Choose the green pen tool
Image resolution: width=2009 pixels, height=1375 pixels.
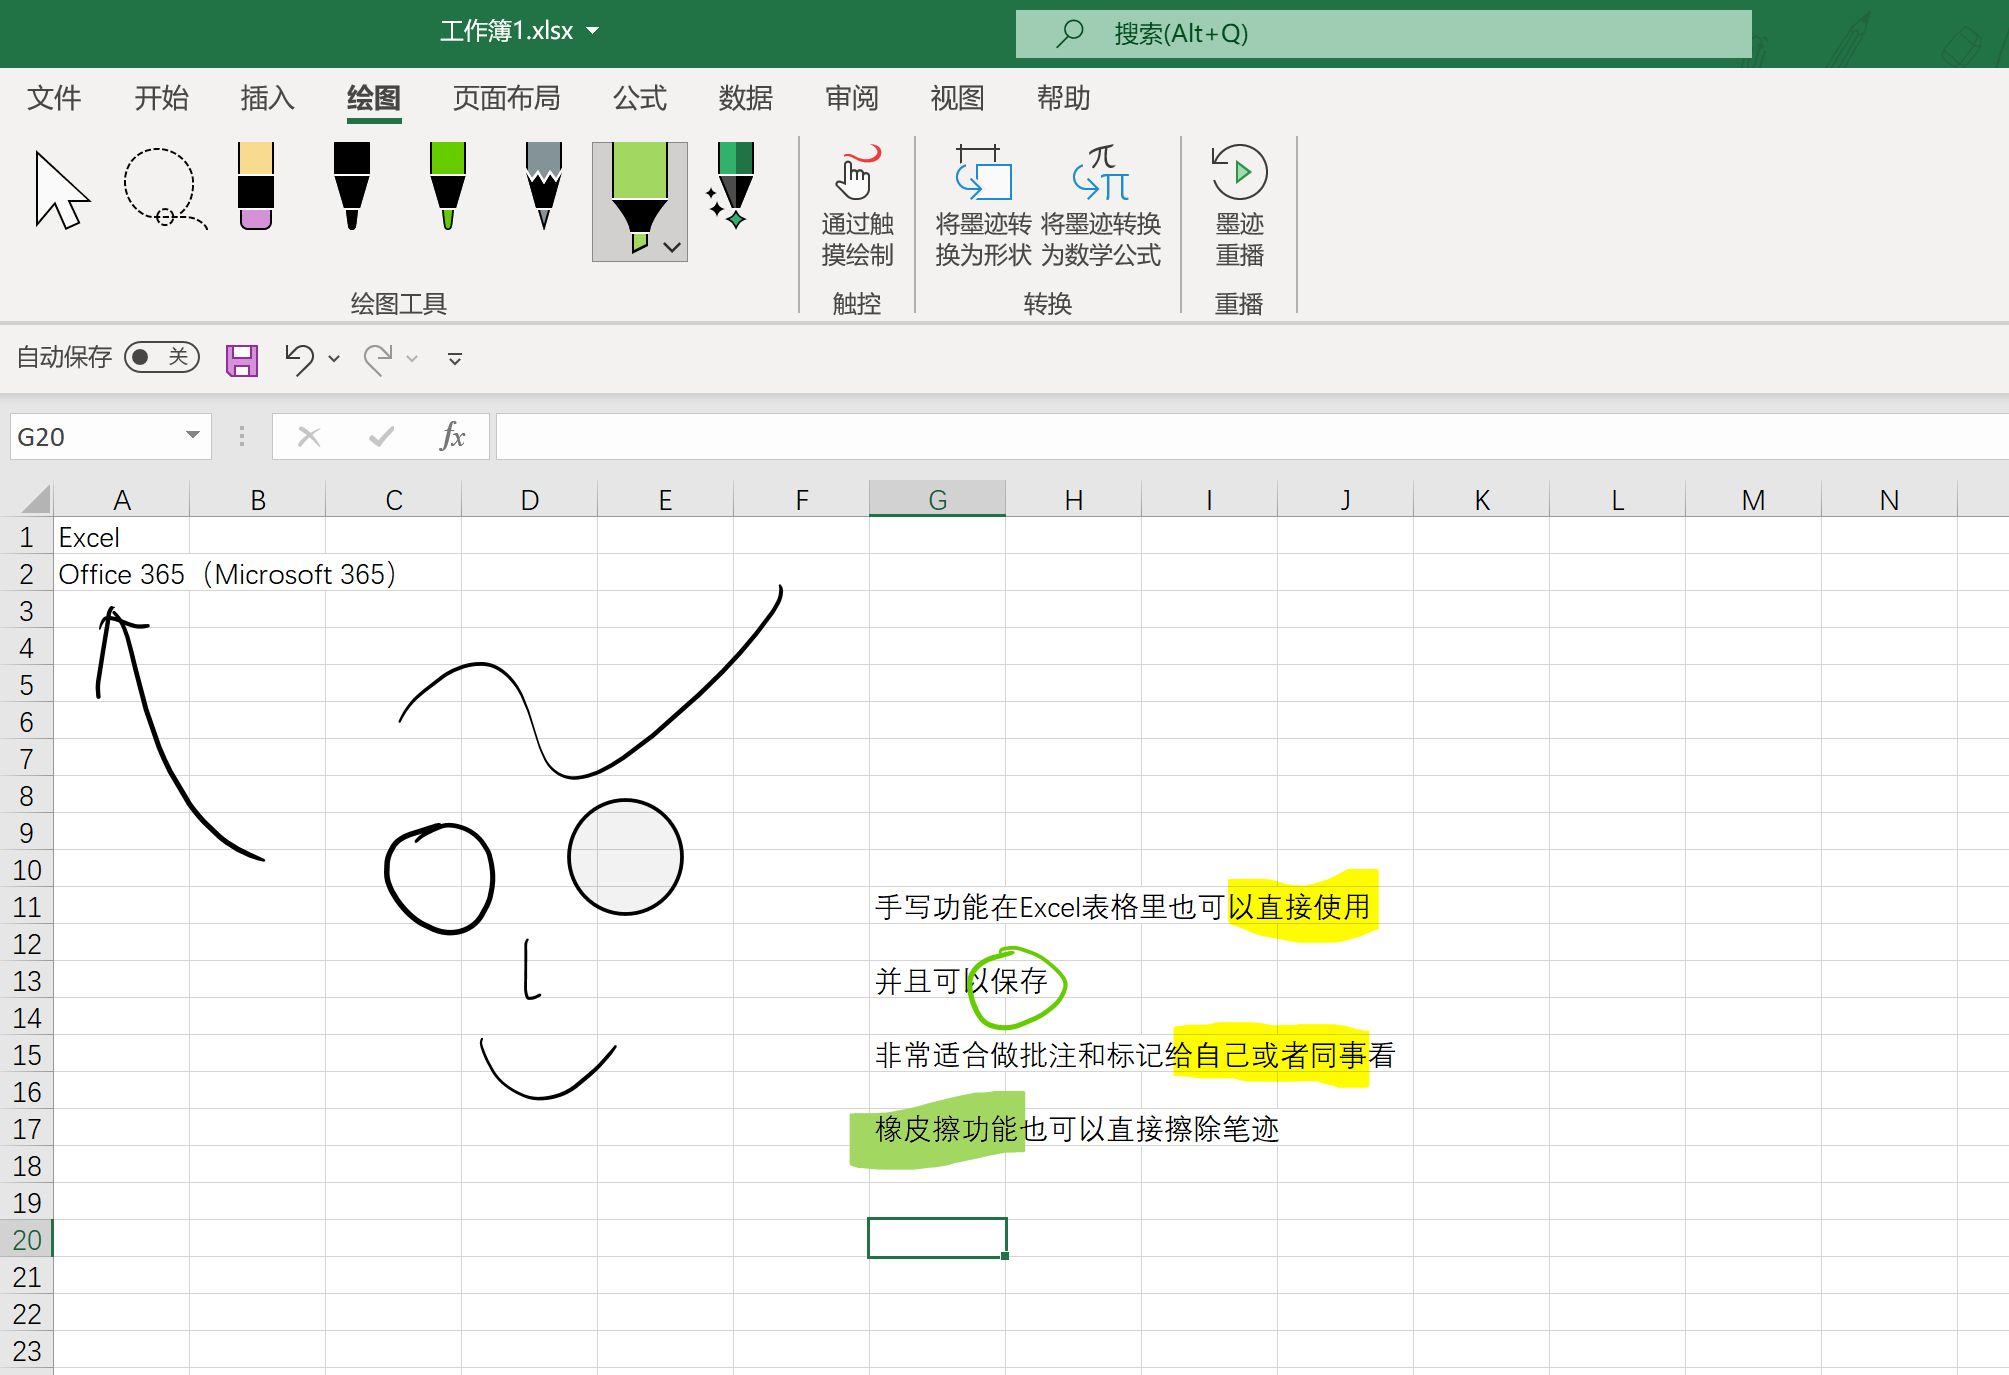click(447, 187)
